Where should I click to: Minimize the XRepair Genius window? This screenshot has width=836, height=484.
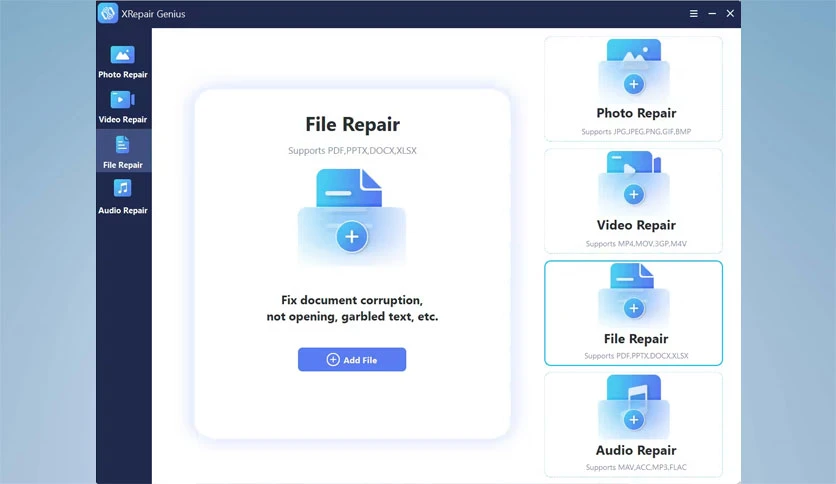[712, 14]
